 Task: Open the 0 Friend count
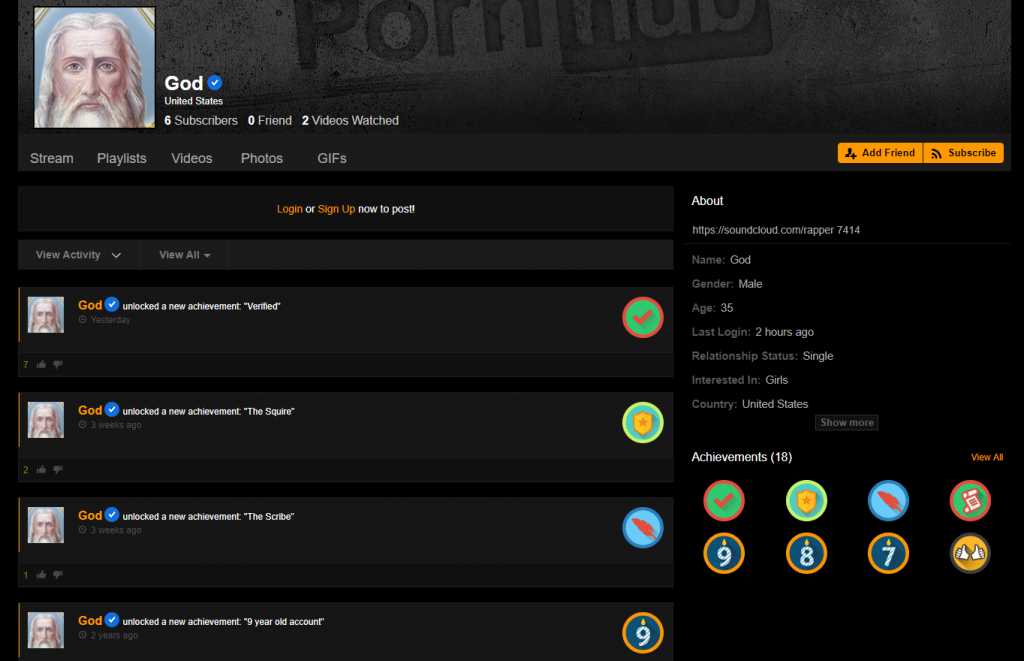click(270, 121)
